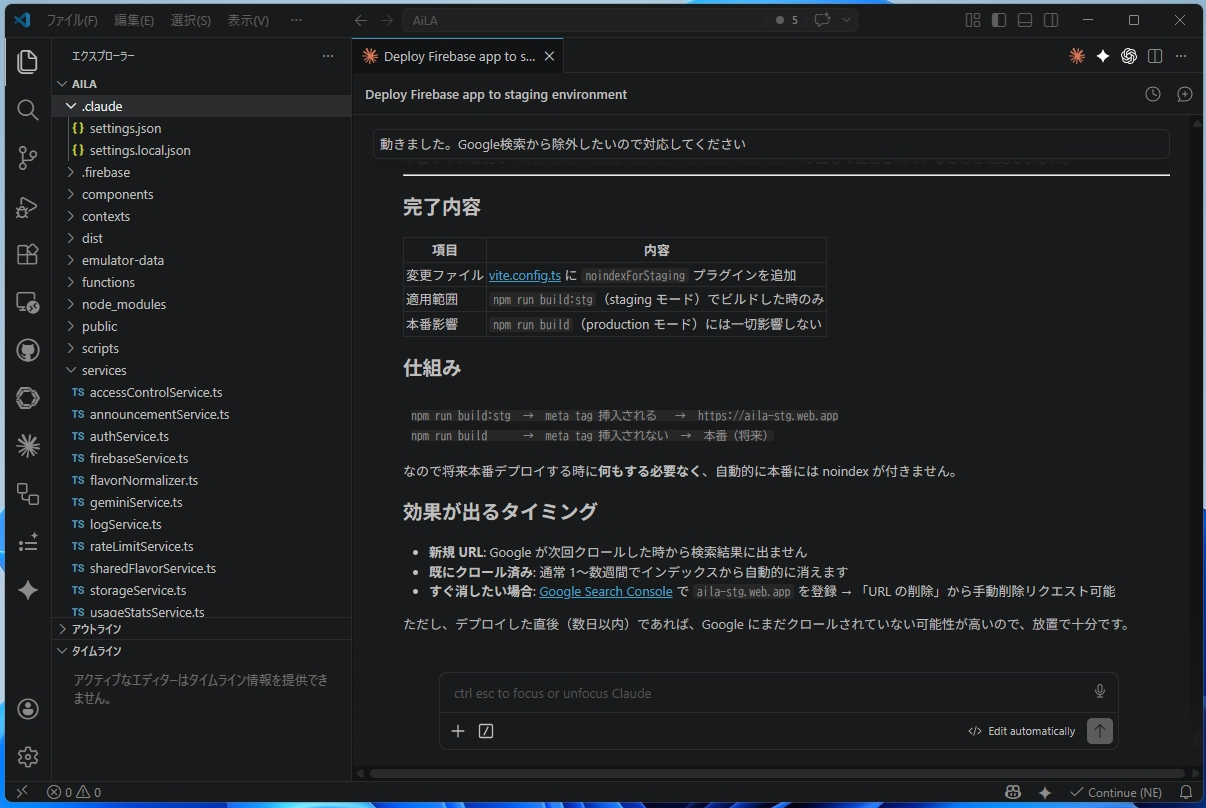The height and width of the screenshot is (808, 1206).
Task: Click the Copilot icon in status bar
Action: pos(1013,792)
